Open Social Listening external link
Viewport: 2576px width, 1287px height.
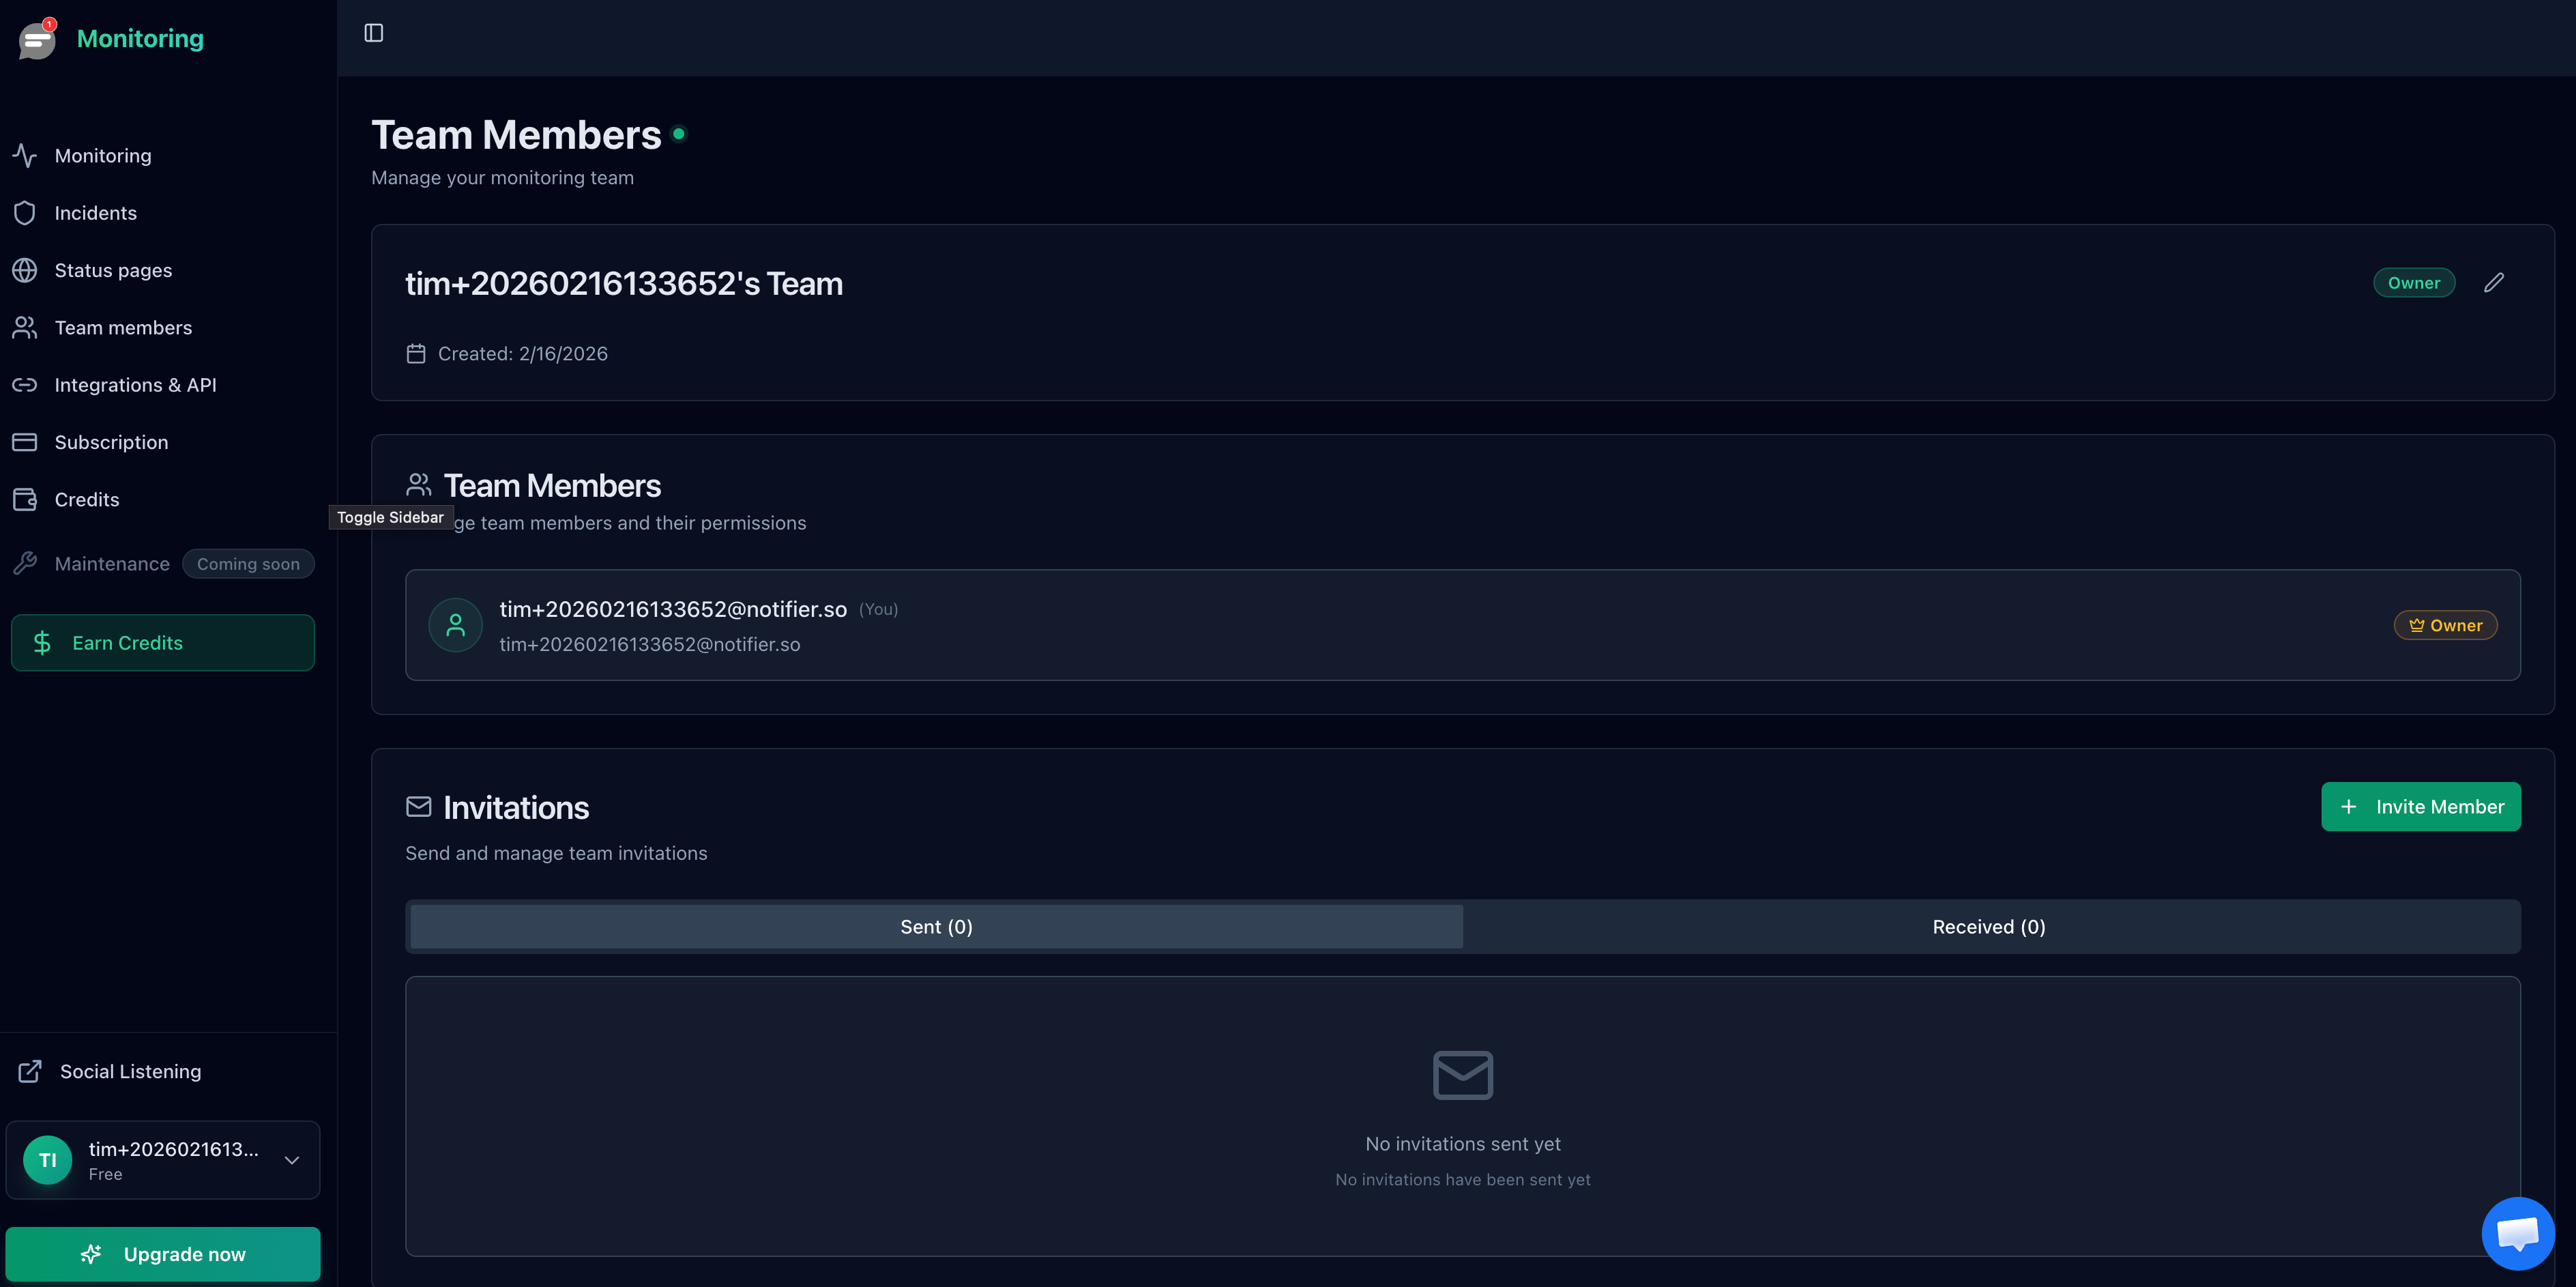pos(130,1072)
